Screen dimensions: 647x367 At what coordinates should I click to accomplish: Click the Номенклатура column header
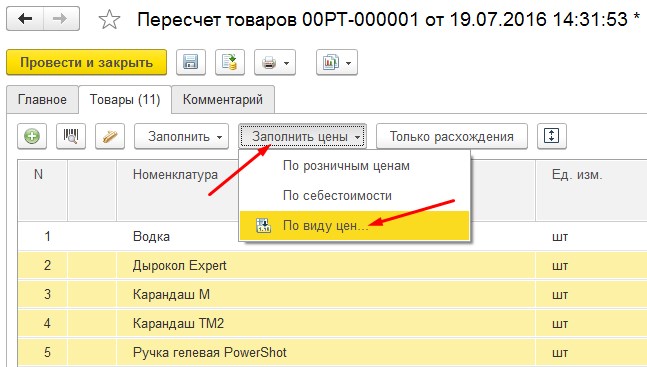[177, 190]
